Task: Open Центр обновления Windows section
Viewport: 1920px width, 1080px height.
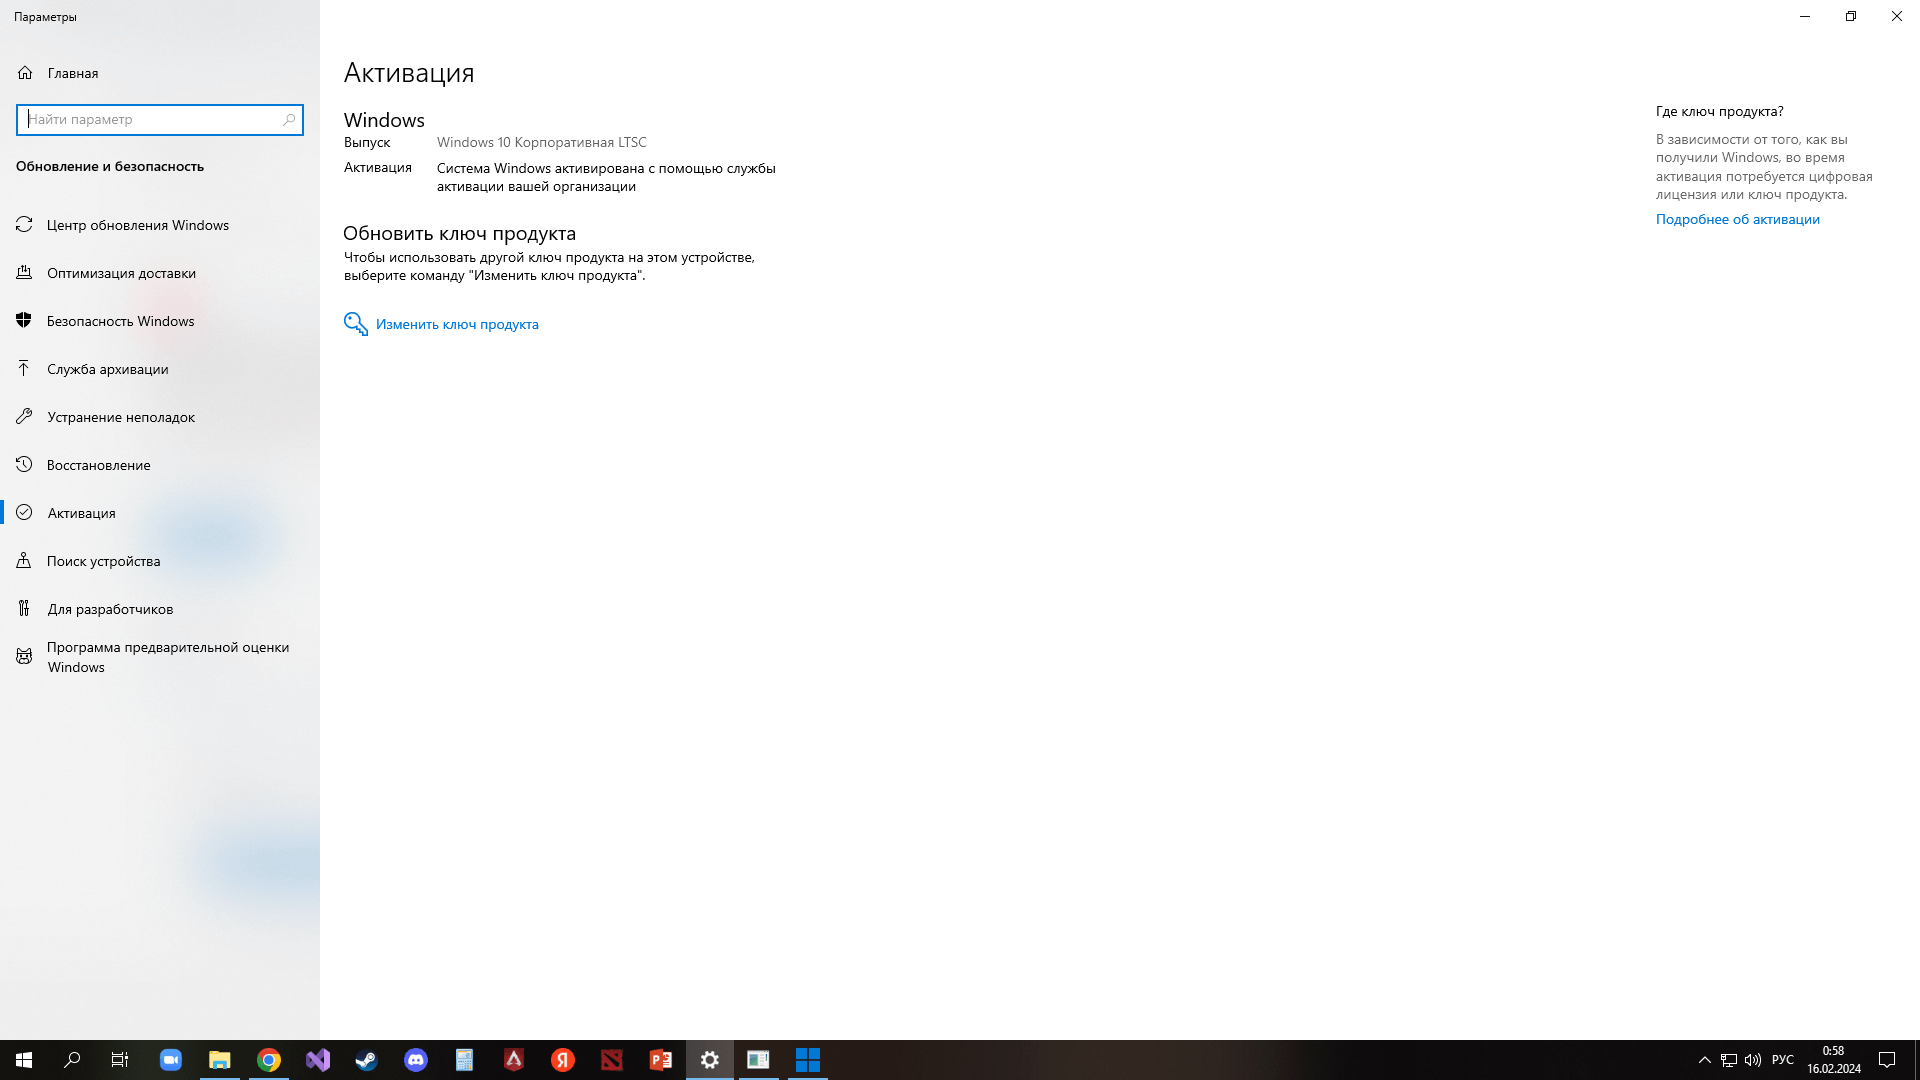Action: (160, 225)
